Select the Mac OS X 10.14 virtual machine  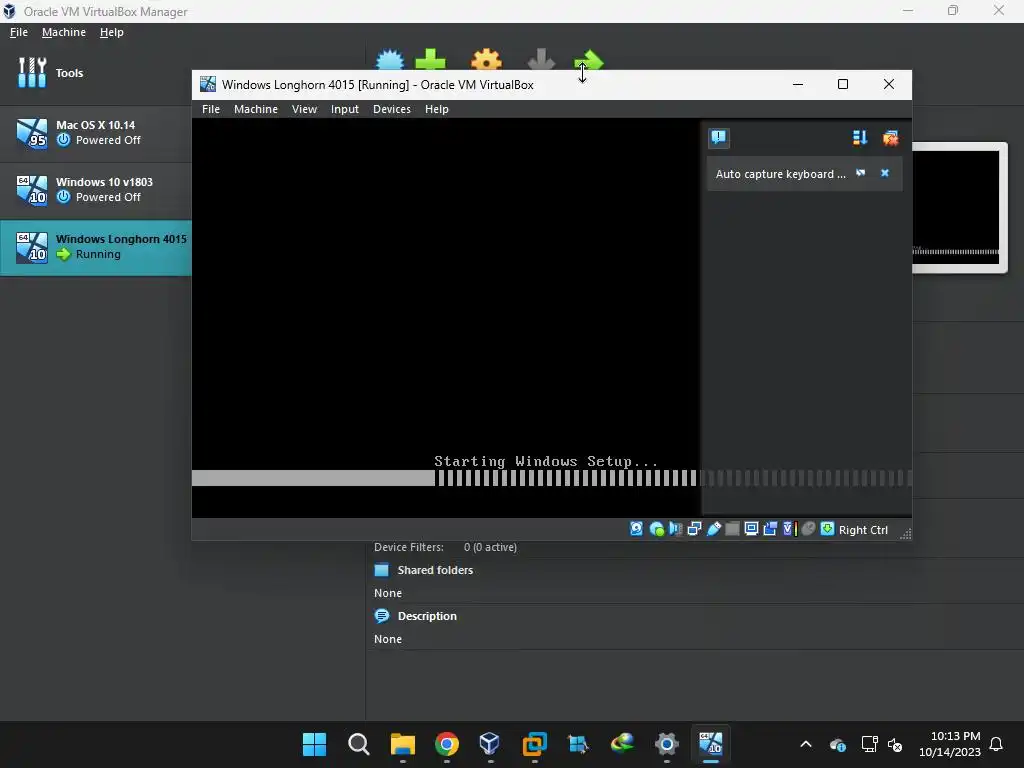(95, 133)
